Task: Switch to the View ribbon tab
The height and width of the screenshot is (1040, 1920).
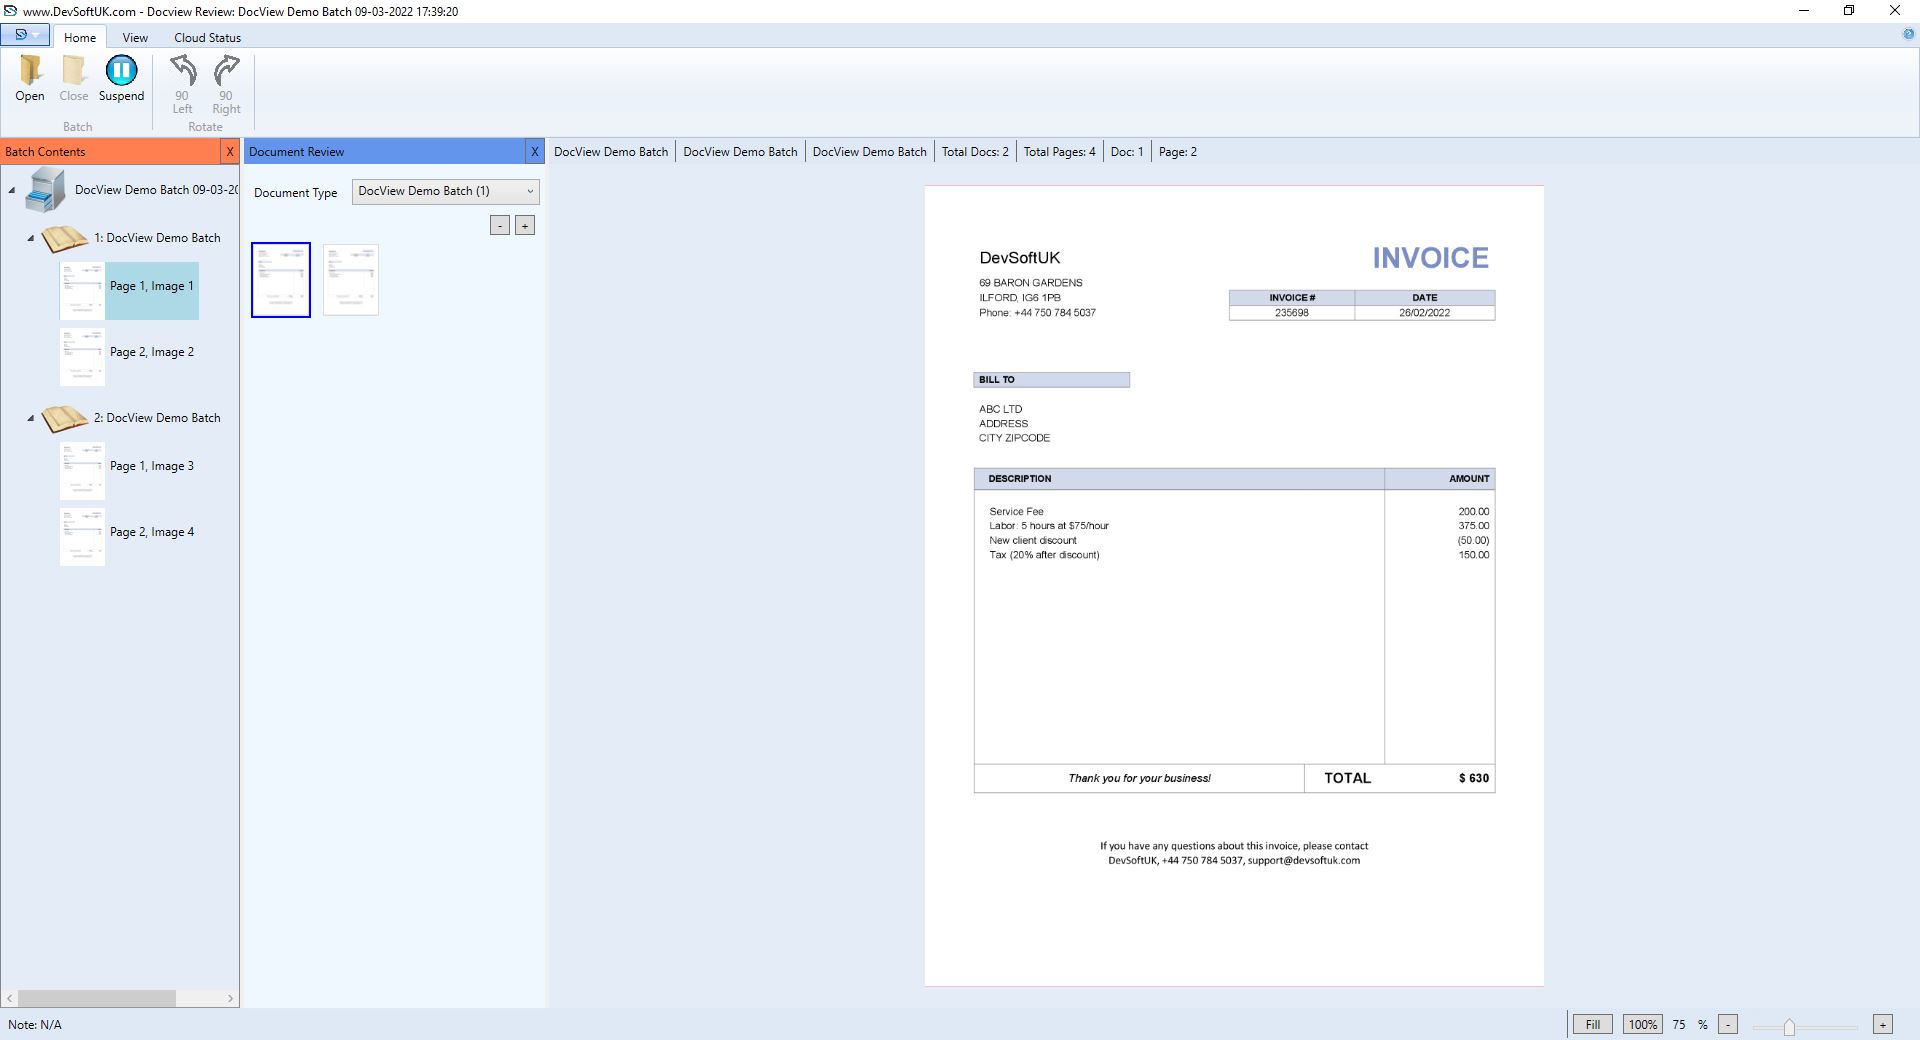Action: pos(135,37)
